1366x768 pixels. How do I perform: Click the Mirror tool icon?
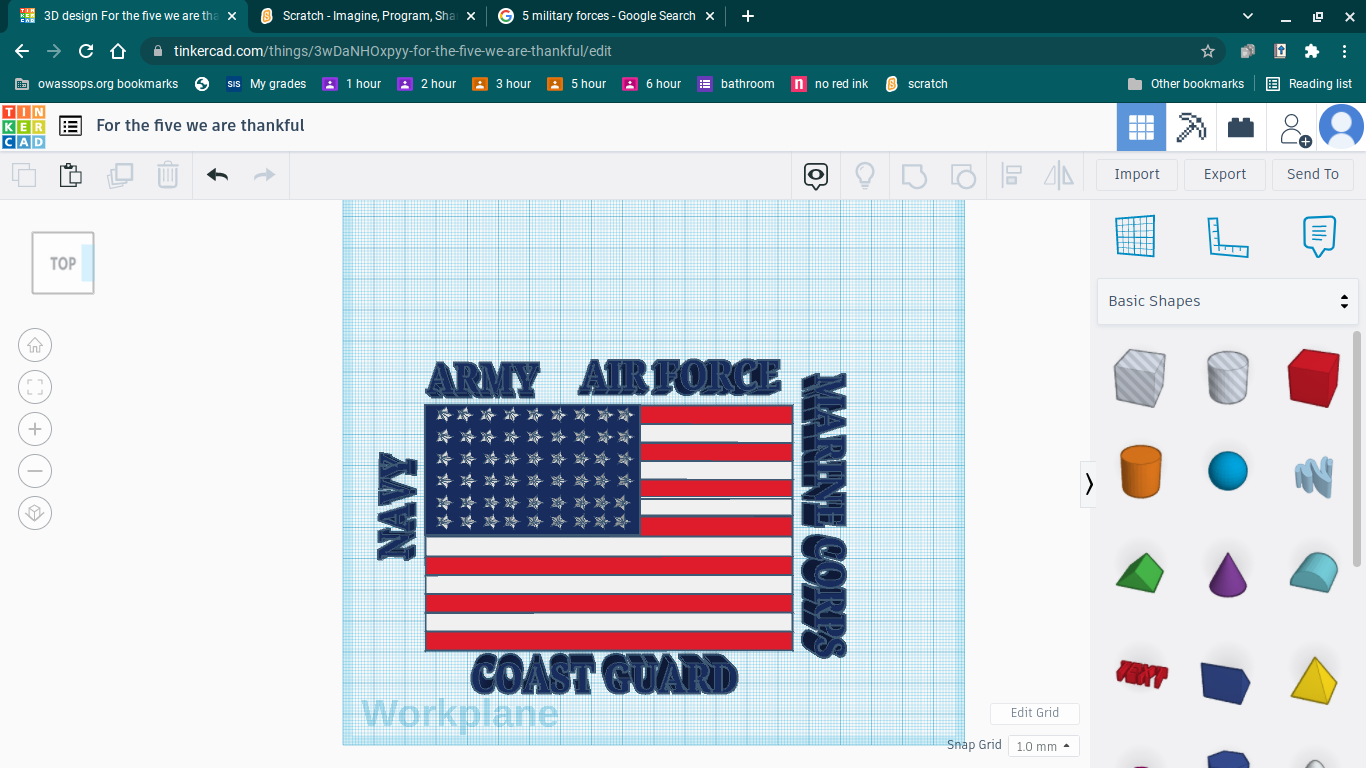click(x=1059, y=176)
